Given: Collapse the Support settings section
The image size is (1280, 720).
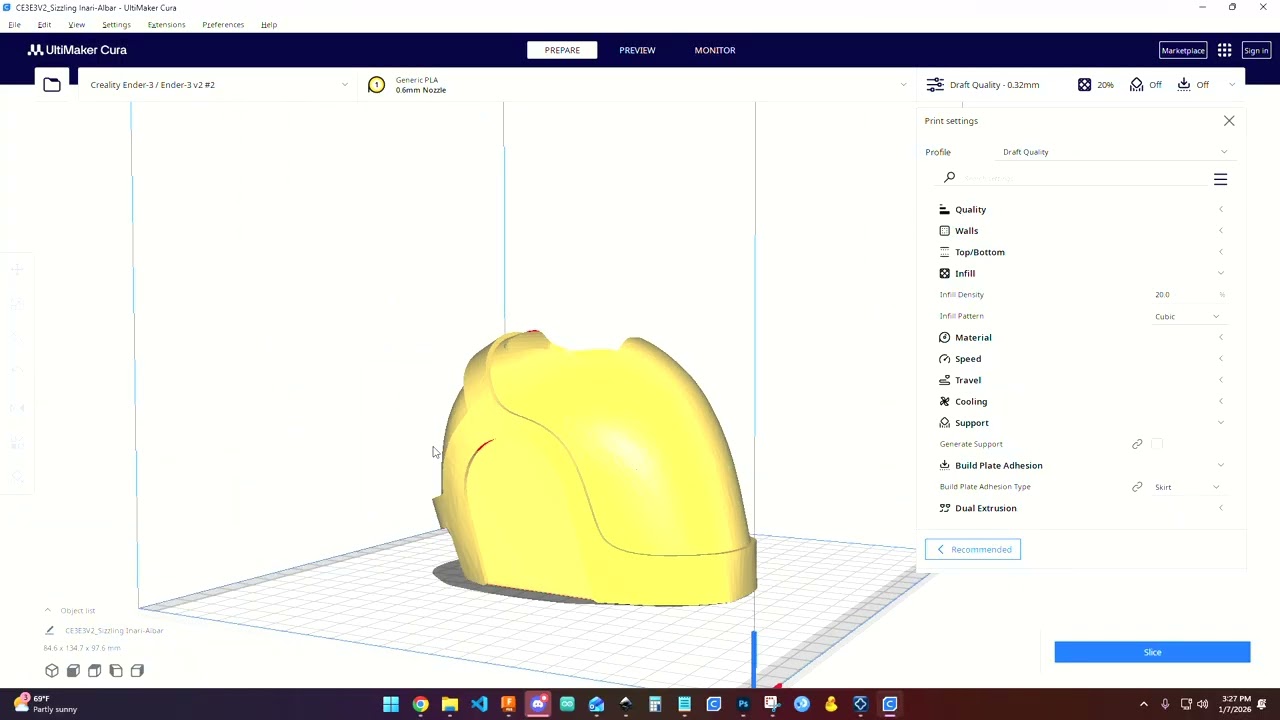Looking at the screenshot, I should (1082, 423).
